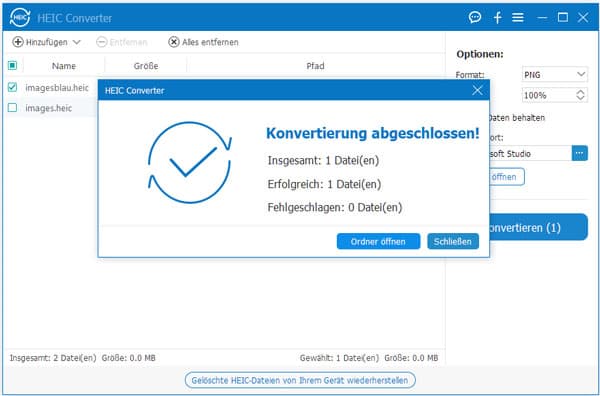Click Gewählt: 1 Datei(en) status text
This screenshot has width=600, height=396.
339,358
